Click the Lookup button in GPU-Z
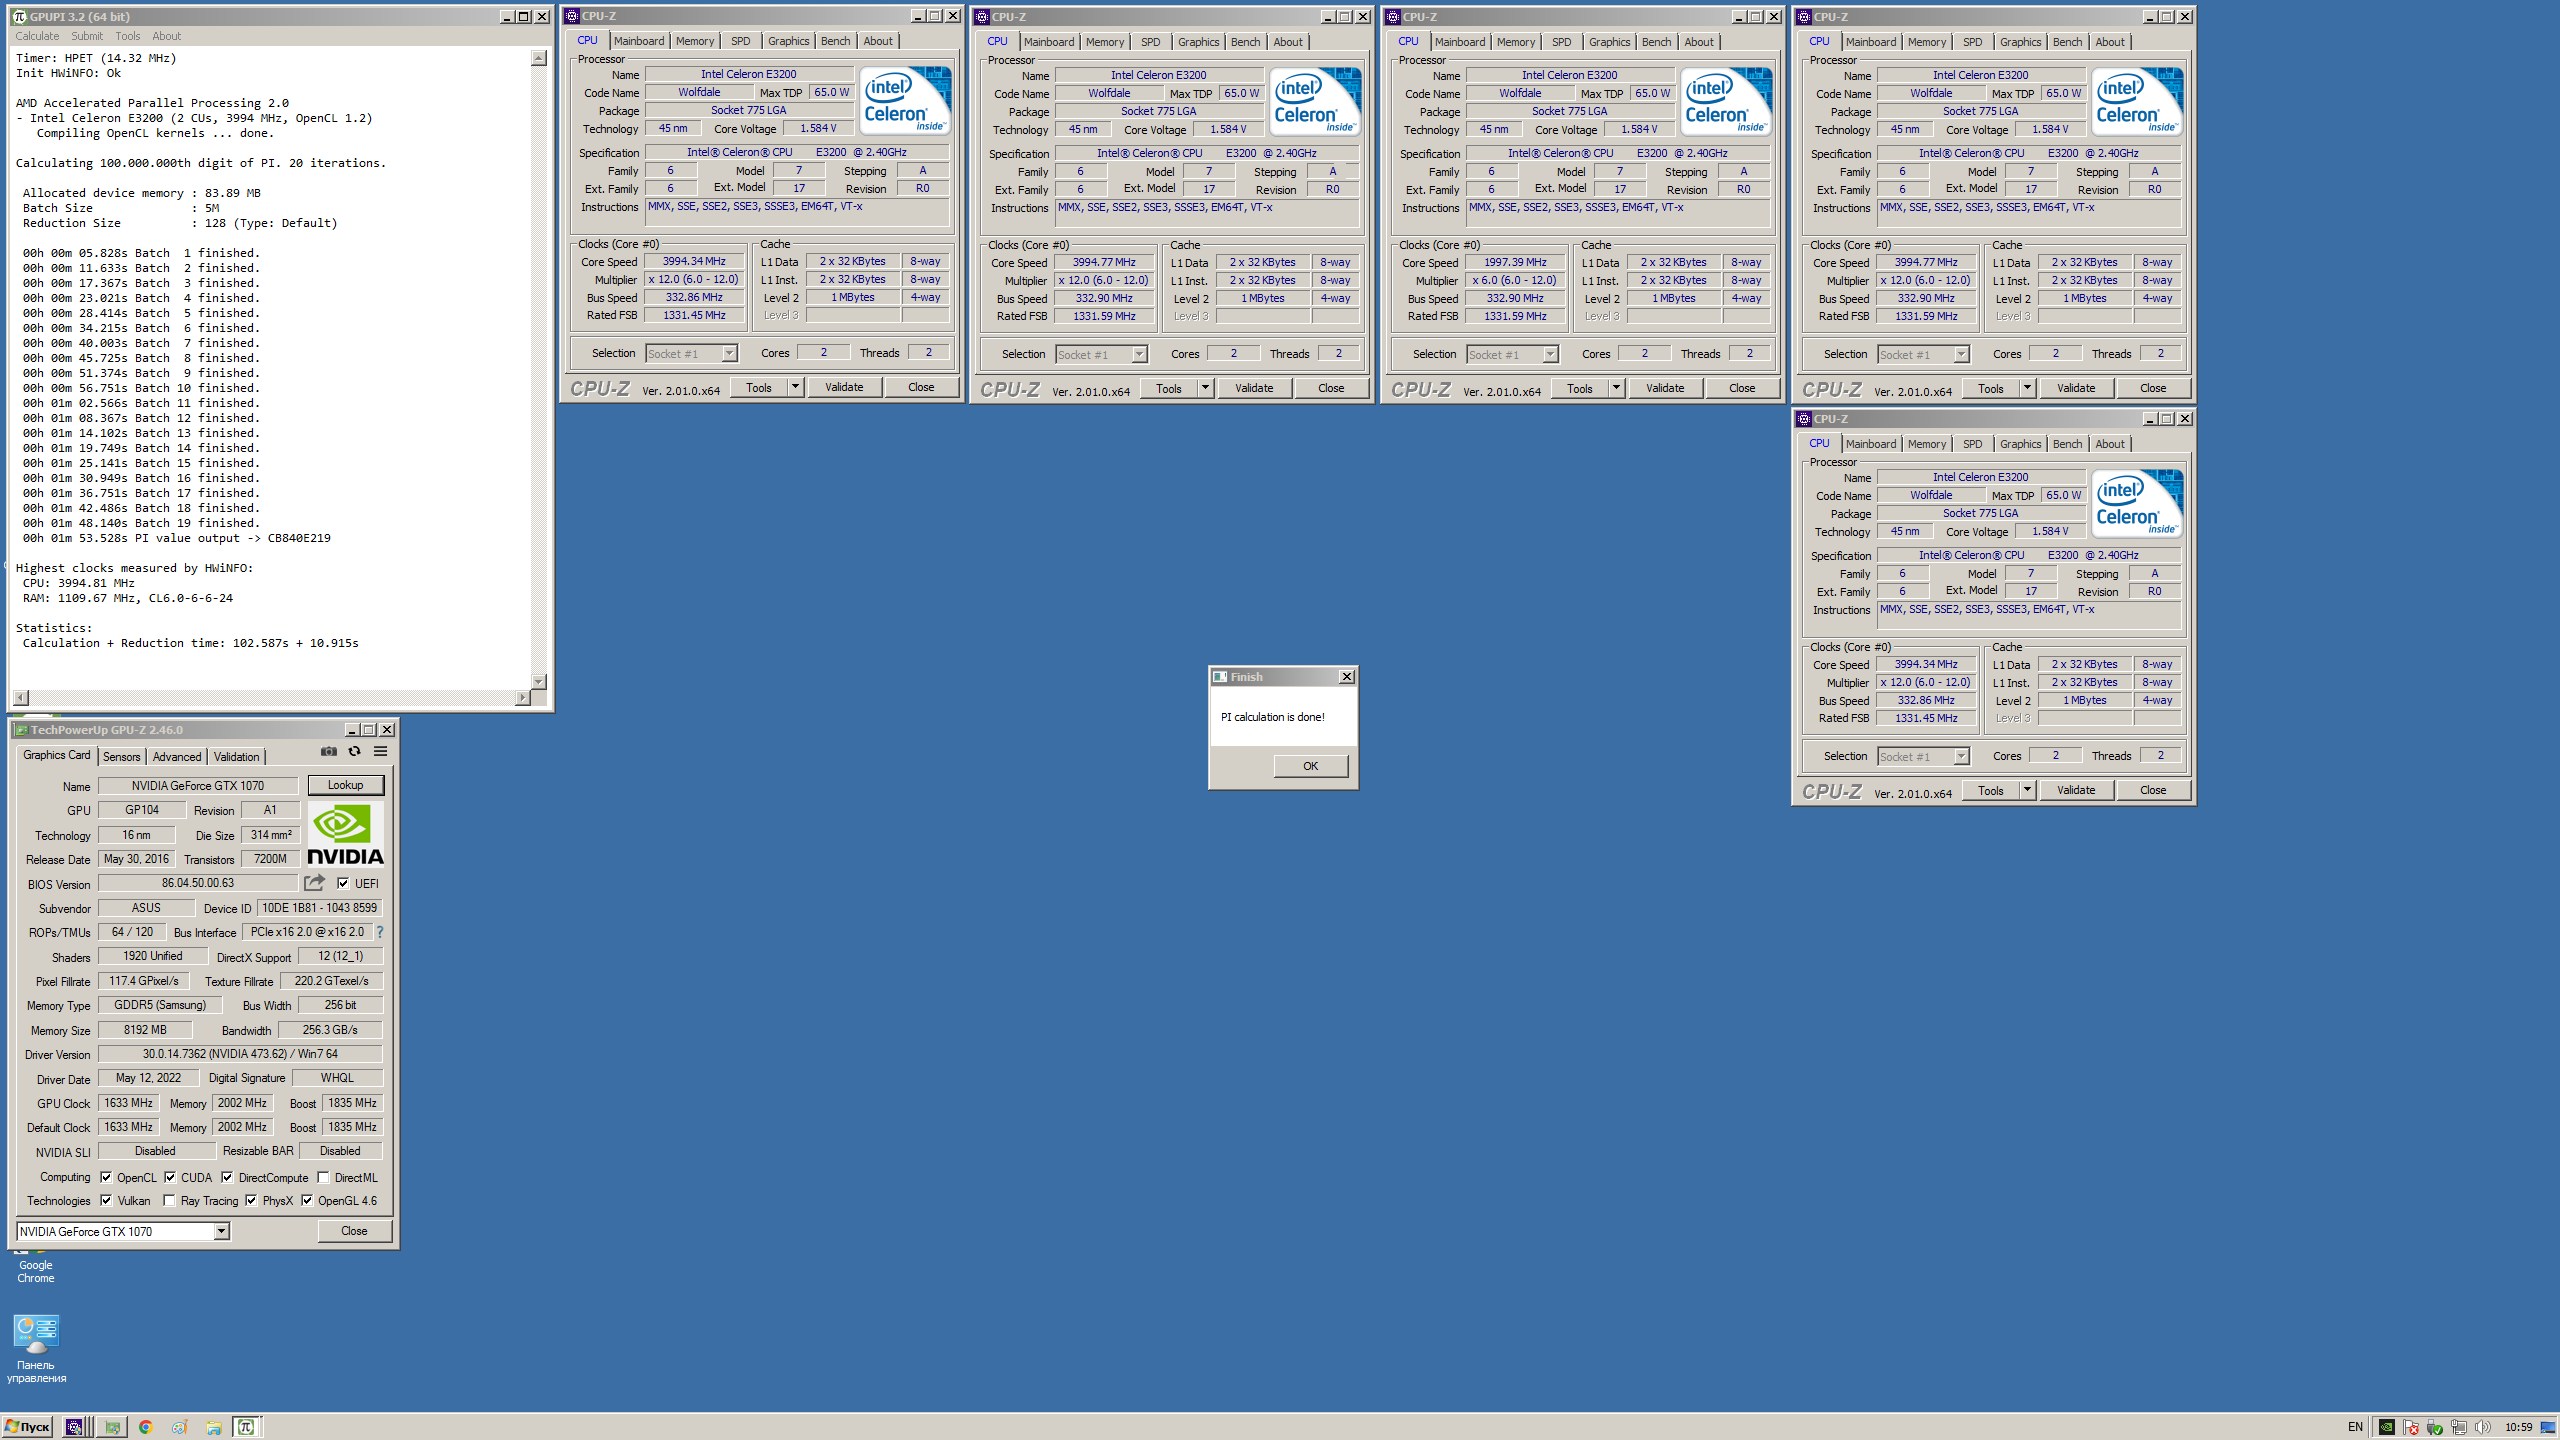The image size is (2560, 1440). 345,785
